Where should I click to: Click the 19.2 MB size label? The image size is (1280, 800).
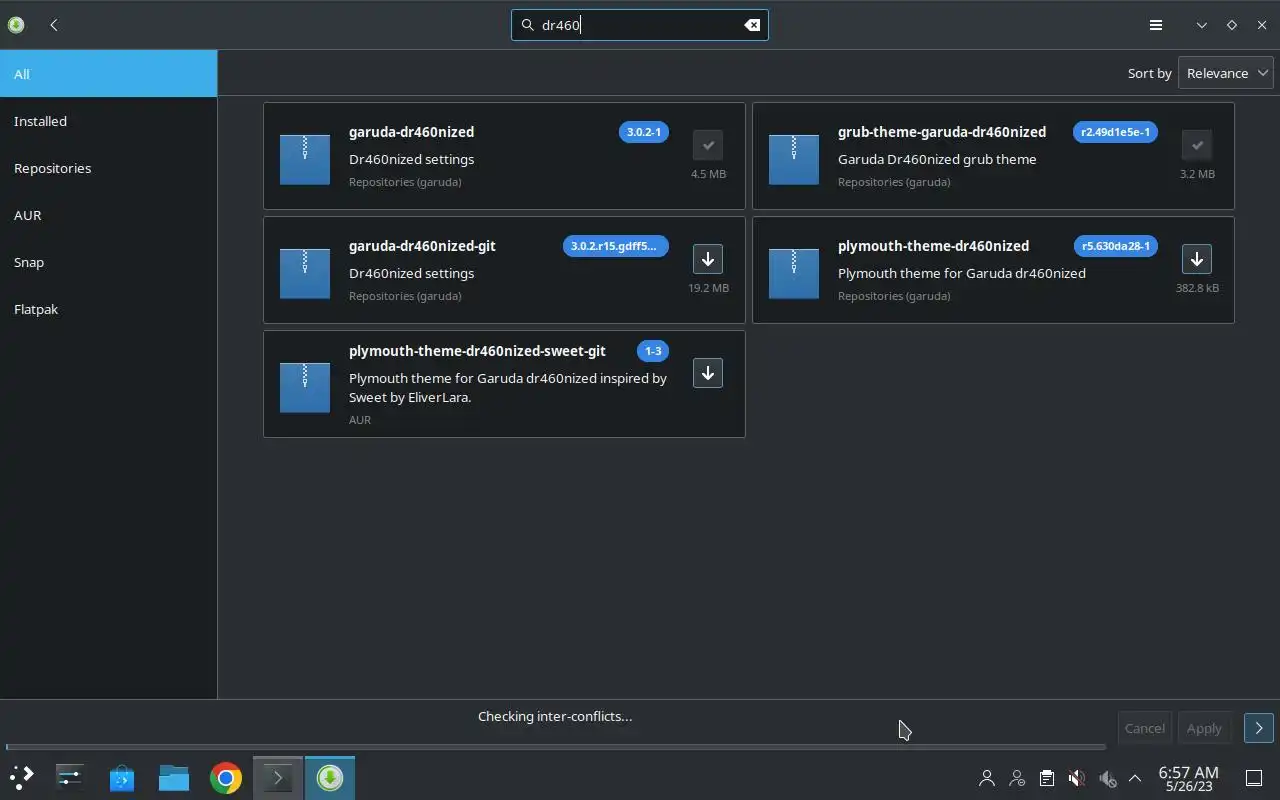click(708, 288)
